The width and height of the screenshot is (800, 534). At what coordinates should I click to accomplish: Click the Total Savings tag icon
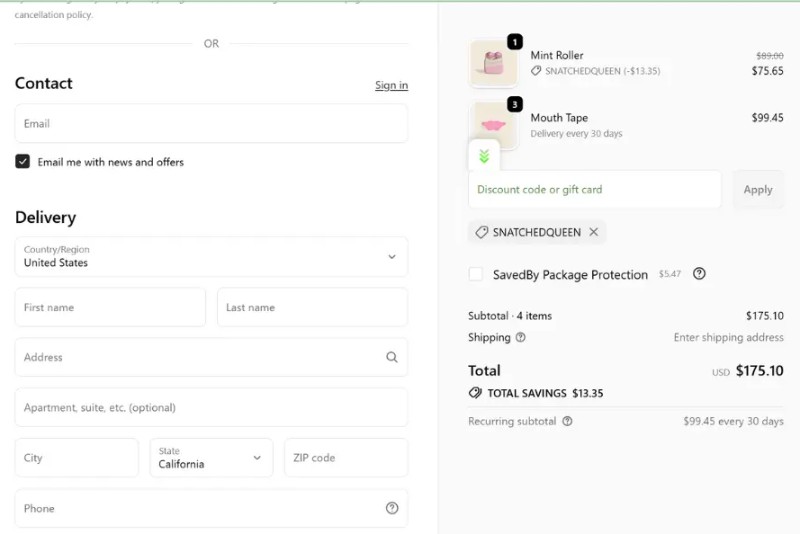(x=475, y=393)
